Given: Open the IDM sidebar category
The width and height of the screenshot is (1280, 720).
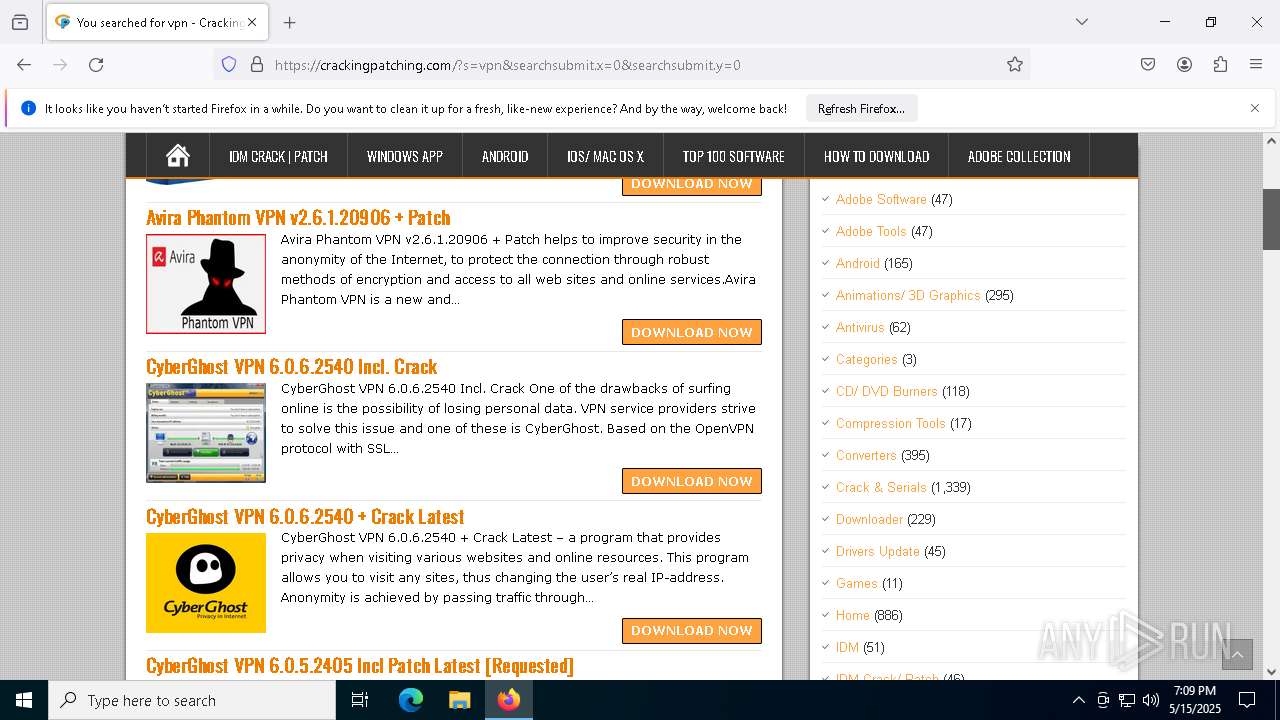Looking at the screenshot, I should (x=847, y=647).
